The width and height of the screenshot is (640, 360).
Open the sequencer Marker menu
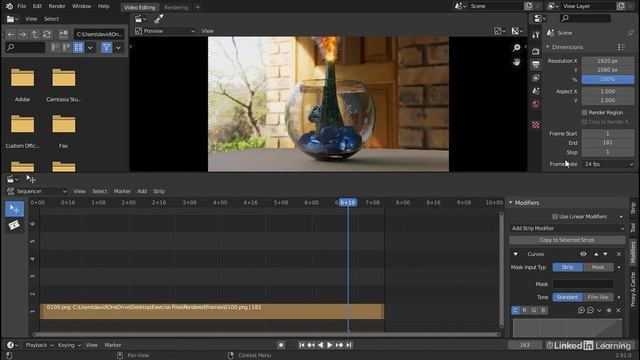122,191
